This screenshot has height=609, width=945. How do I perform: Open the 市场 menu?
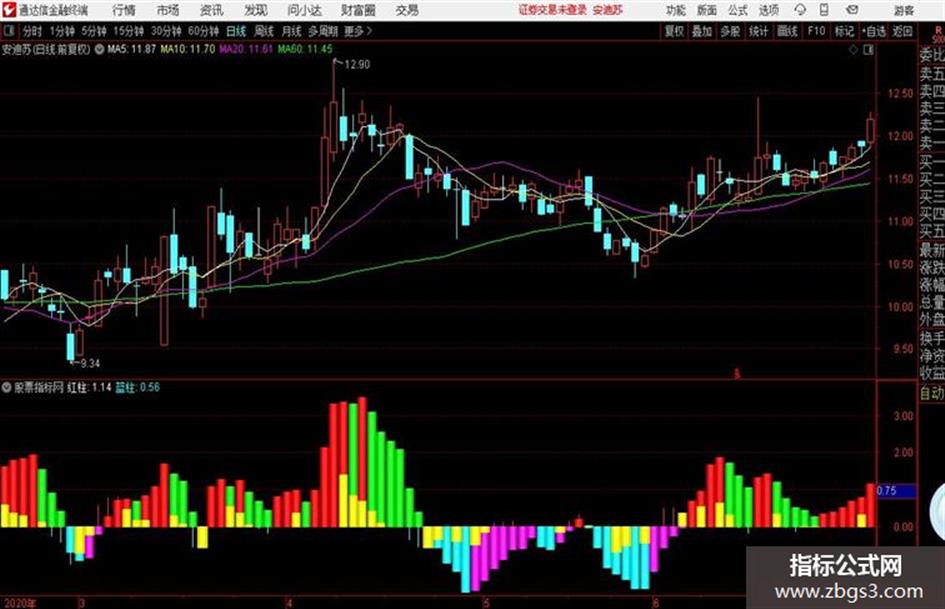[x=168, y=10]
